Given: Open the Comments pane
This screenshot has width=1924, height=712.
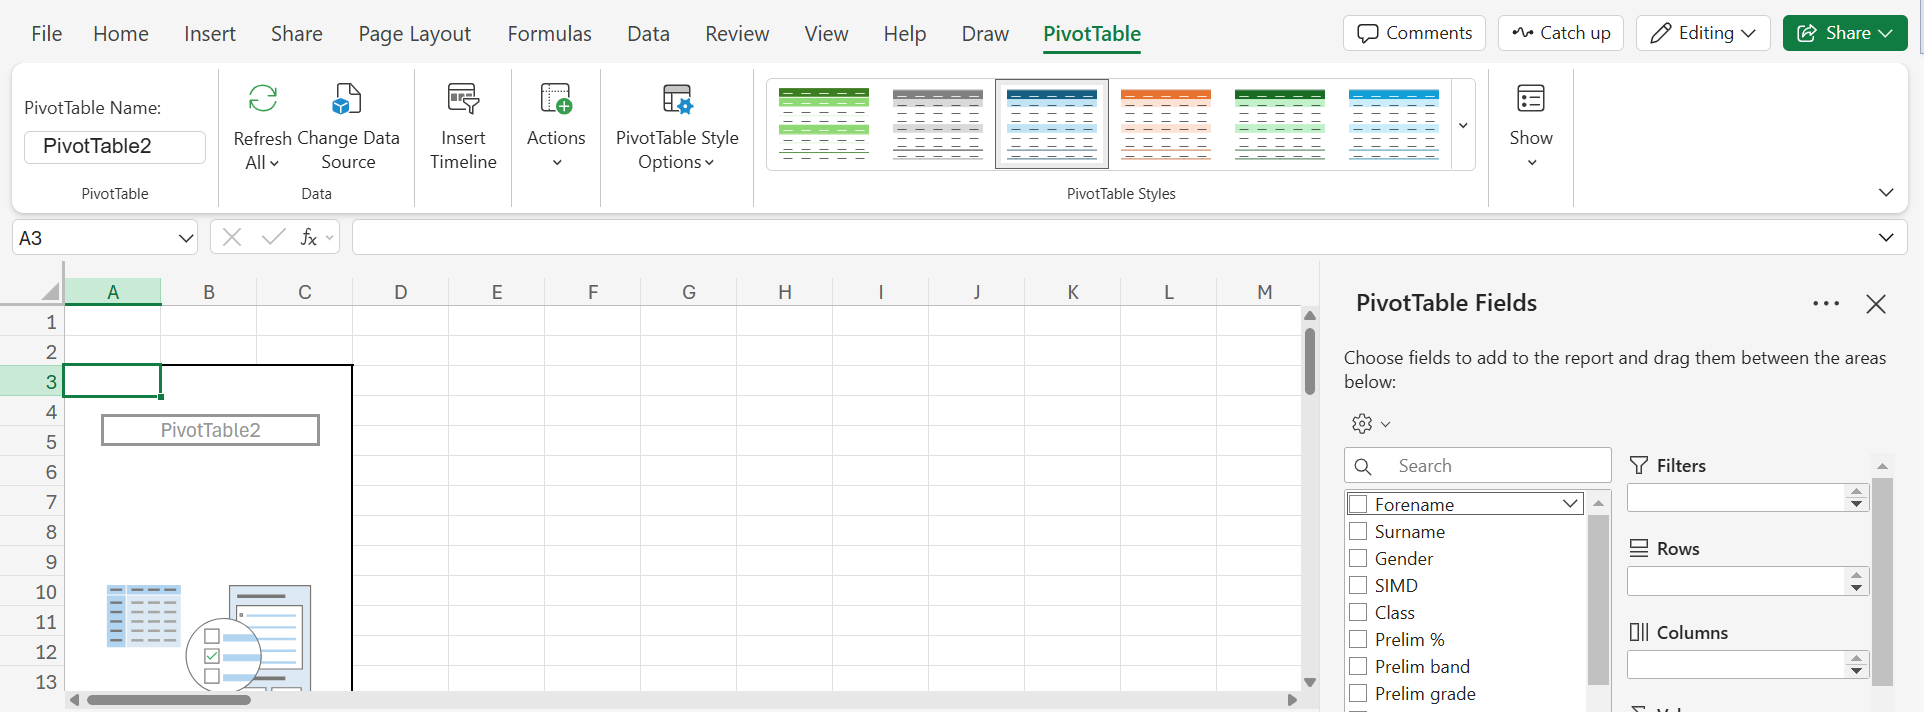Looking at the screenshot, I should 1414,33.
